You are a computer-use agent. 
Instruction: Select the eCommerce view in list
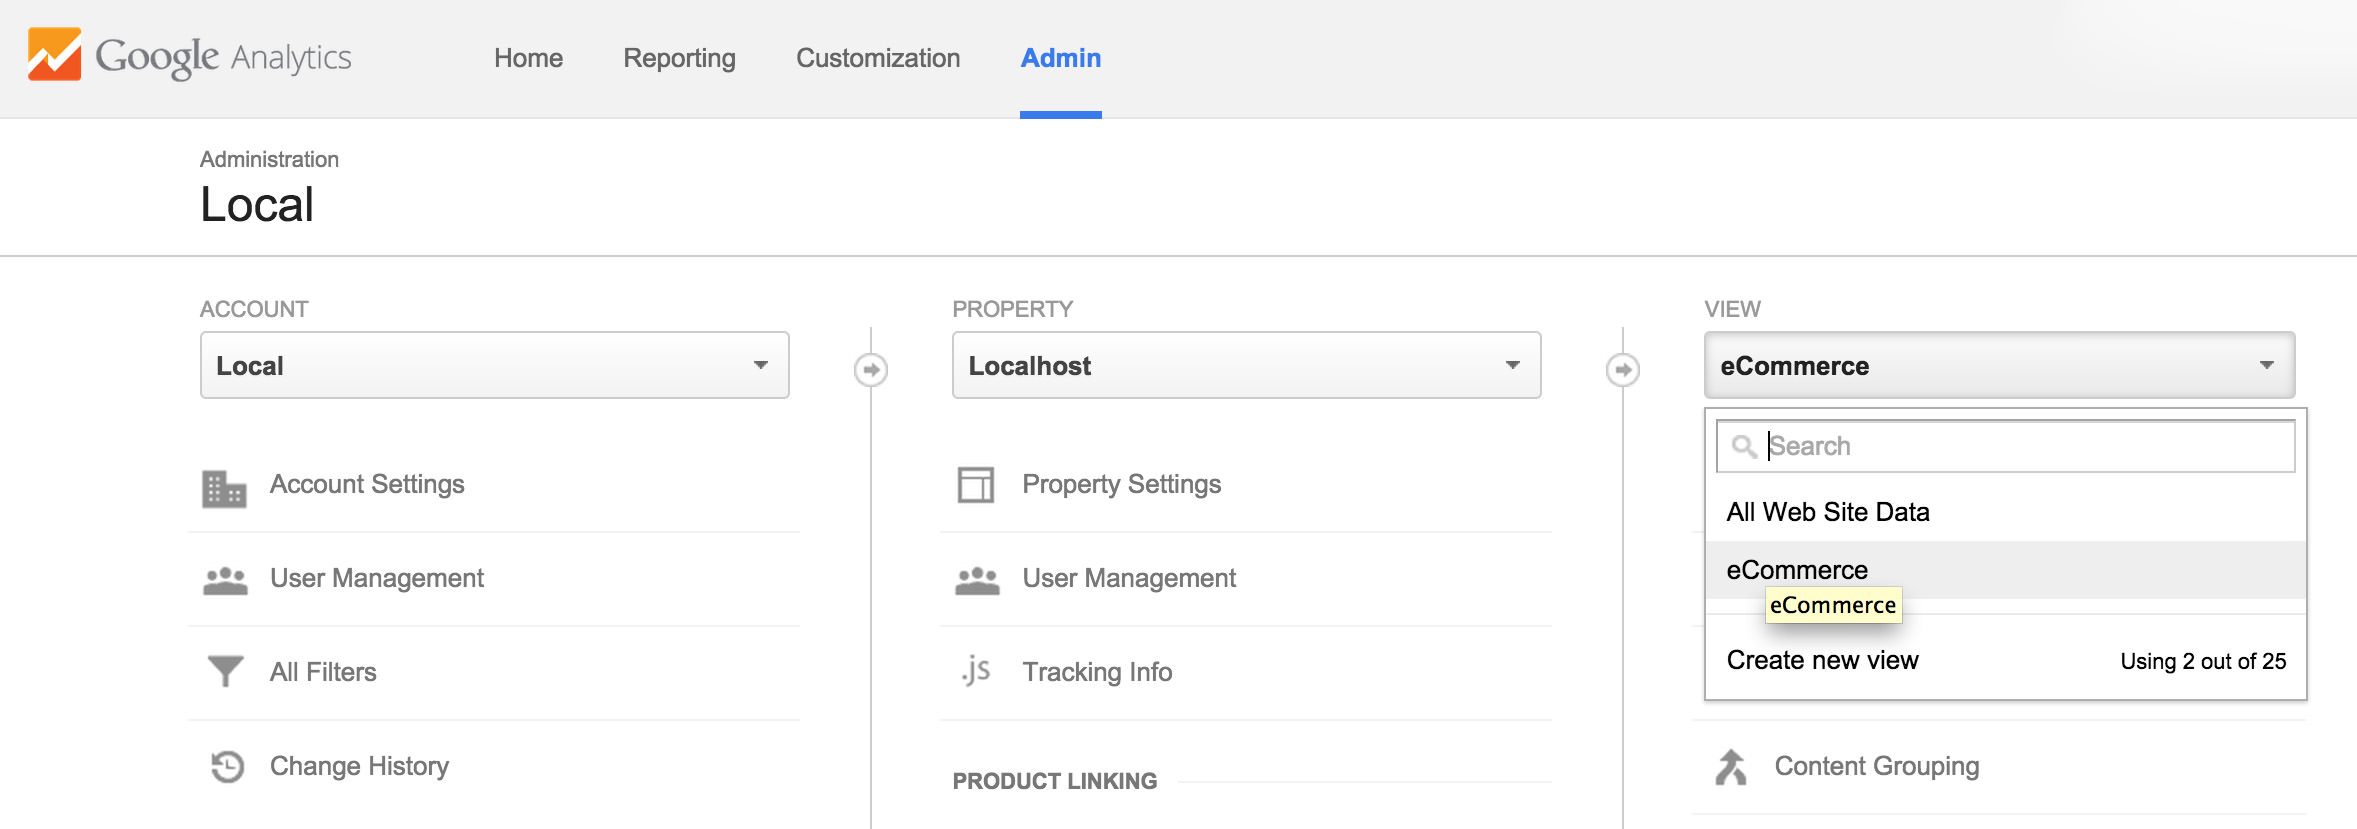tap(2005, 570)
